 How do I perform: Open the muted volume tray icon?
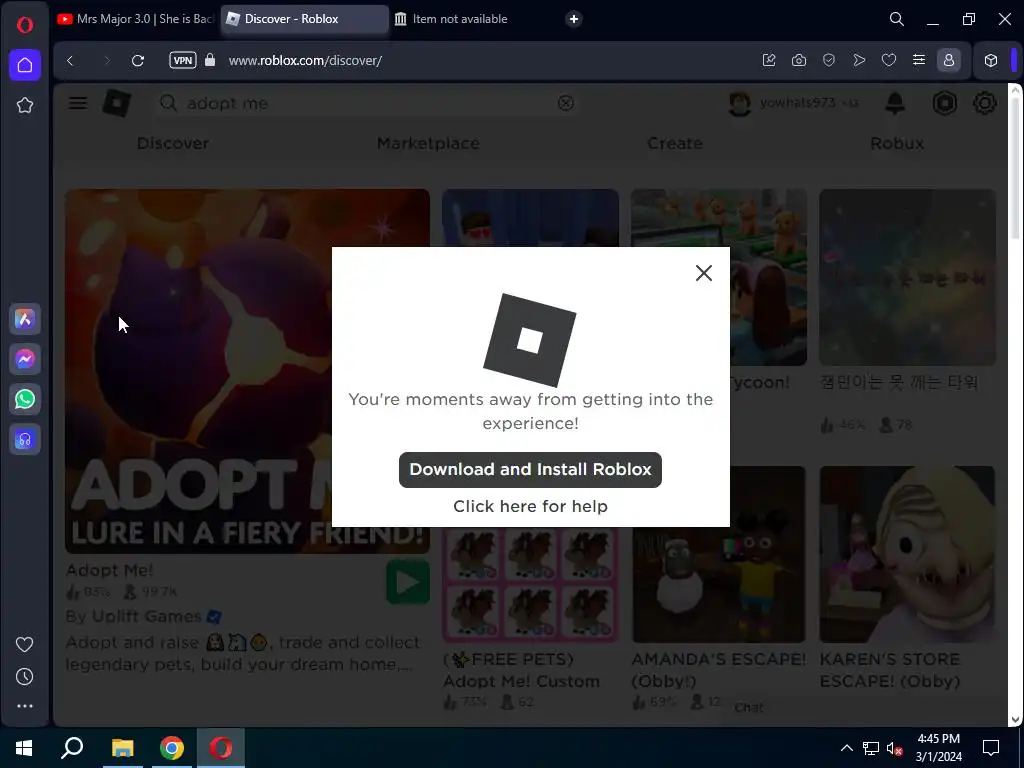pos(895,748)
